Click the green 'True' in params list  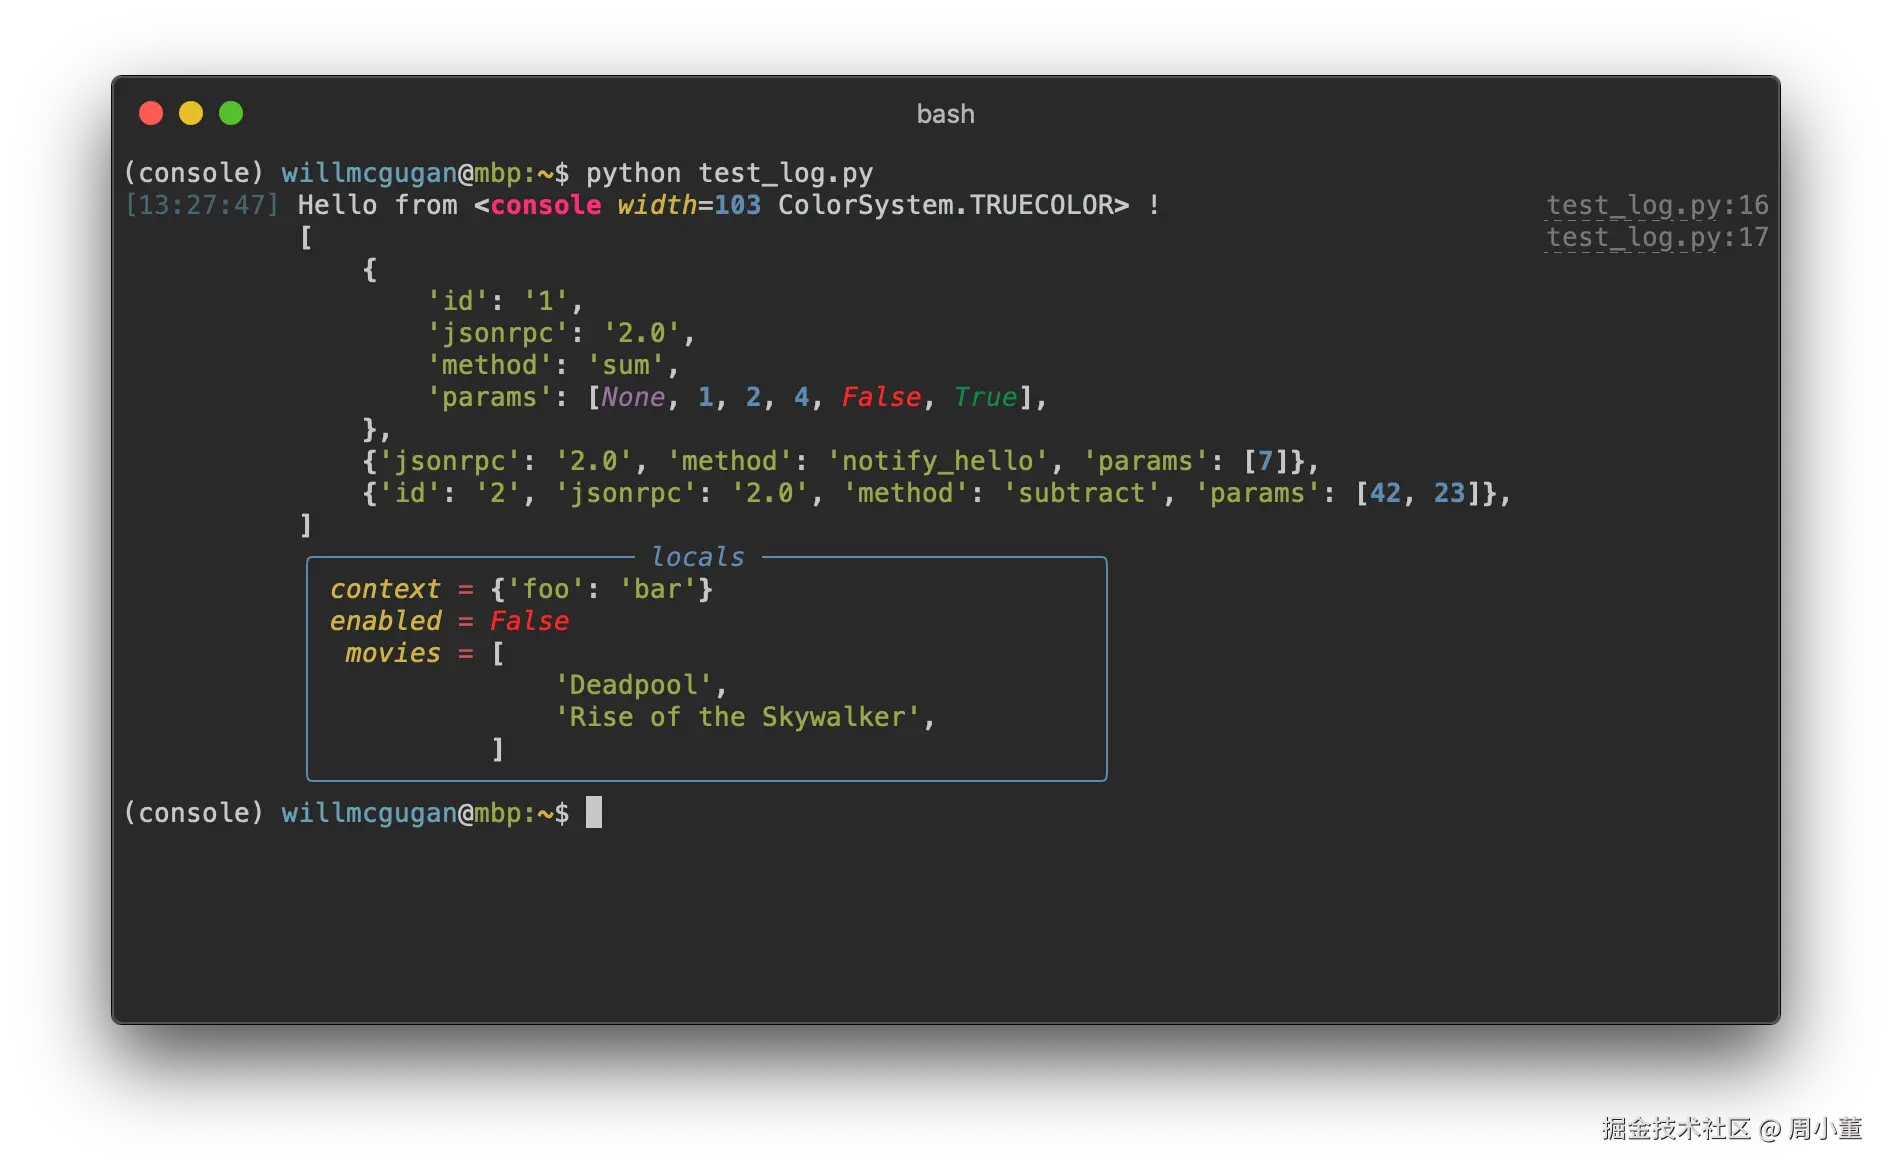985,397
